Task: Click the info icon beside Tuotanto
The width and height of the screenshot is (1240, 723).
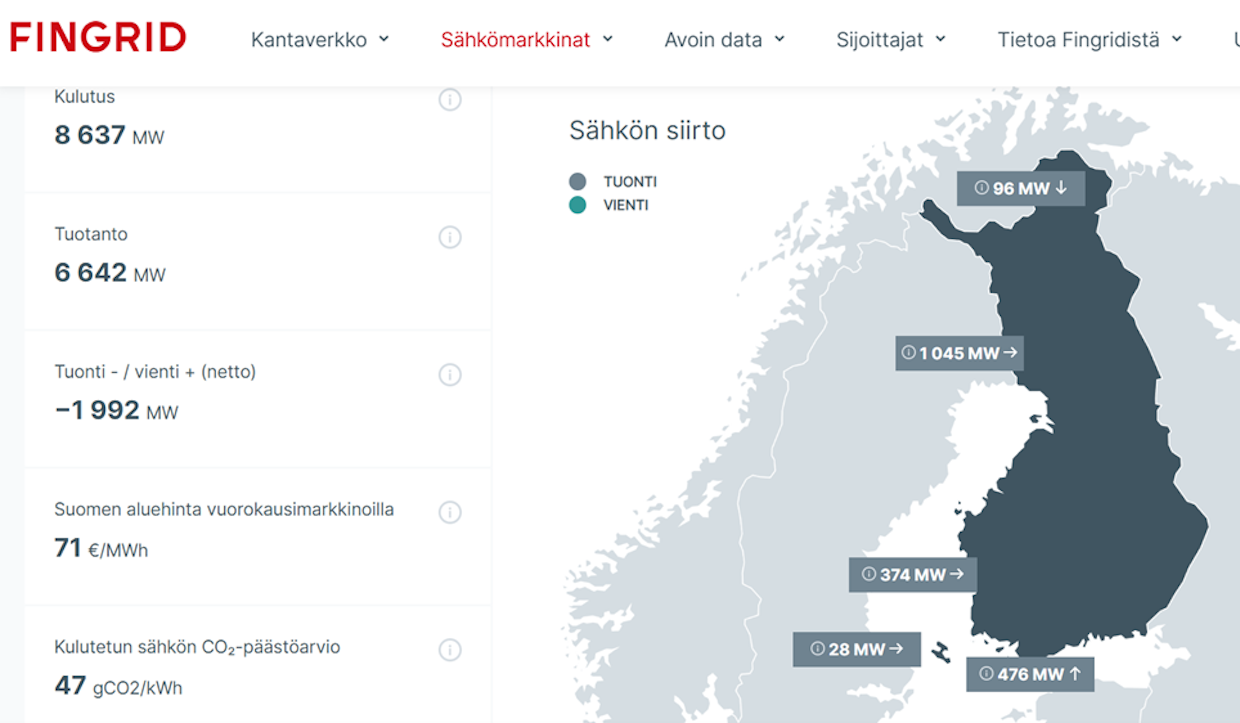Action: (450, 237)
